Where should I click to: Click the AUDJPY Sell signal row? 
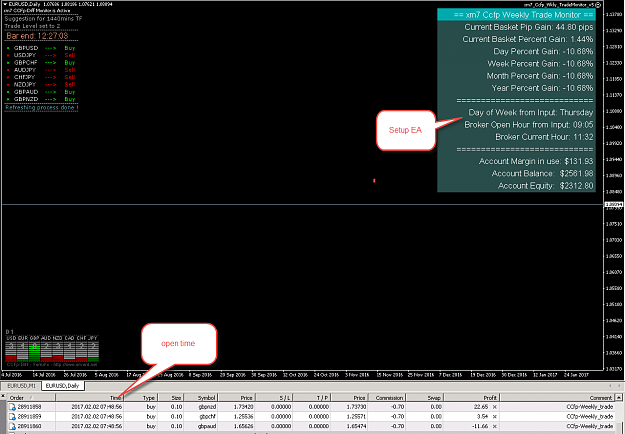click(41, 70)
